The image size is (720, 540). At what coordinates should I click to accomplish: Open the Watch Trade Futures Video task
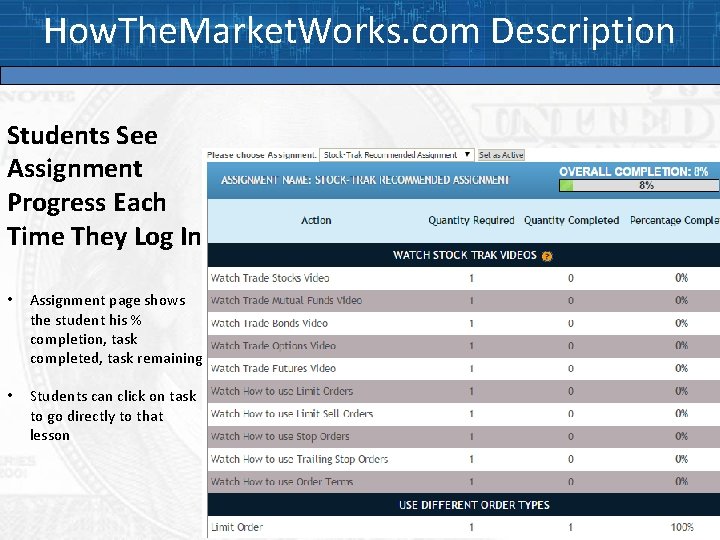(x=273, y=368)
